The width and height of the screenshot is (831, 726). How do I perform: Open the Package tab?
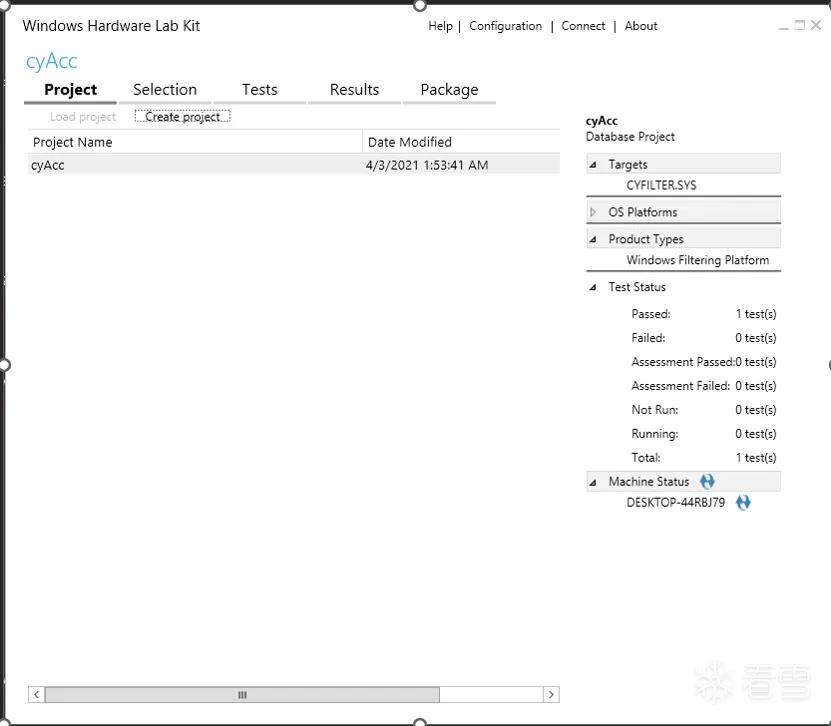449,90
